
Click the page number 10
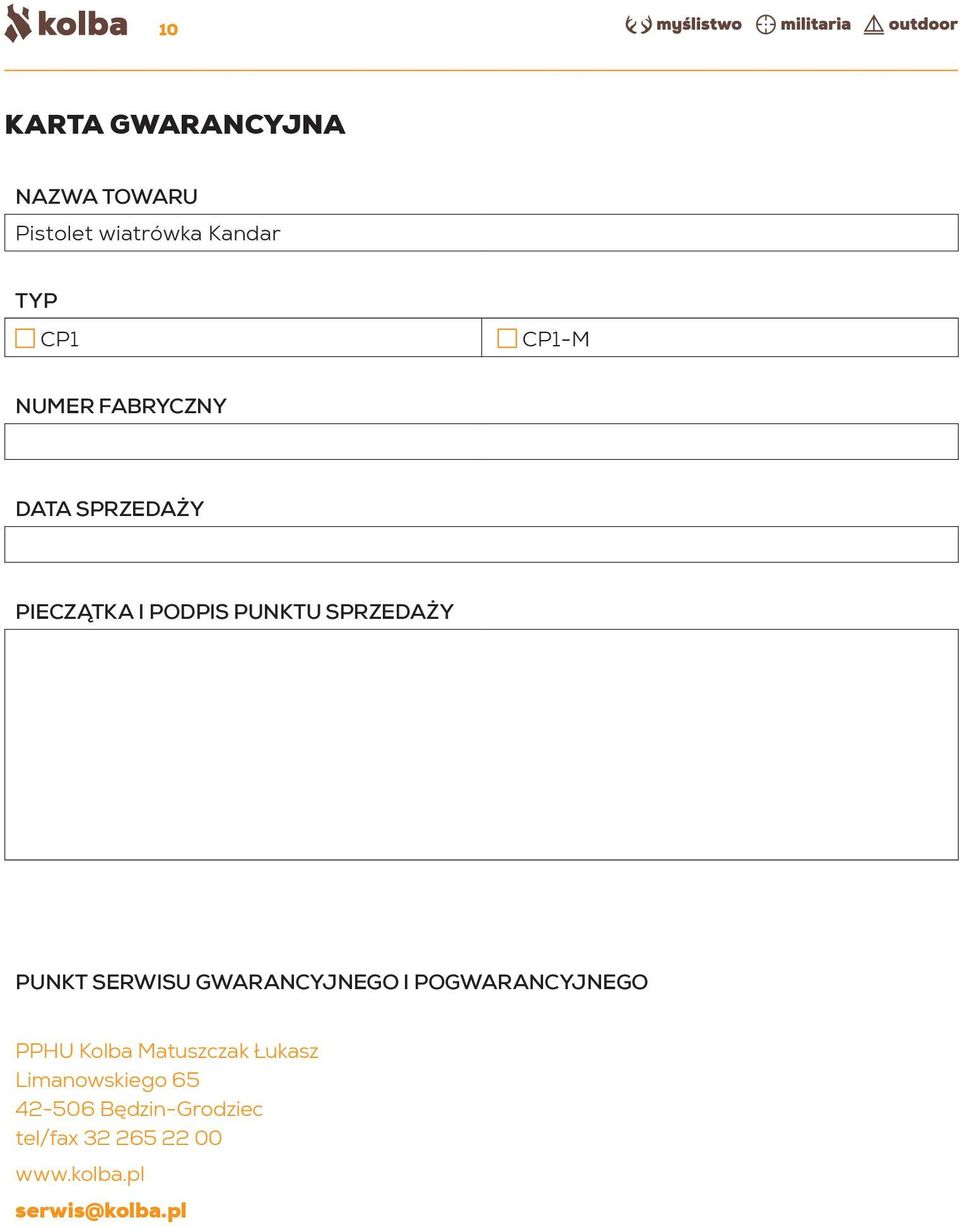click(x=168, y=30)
